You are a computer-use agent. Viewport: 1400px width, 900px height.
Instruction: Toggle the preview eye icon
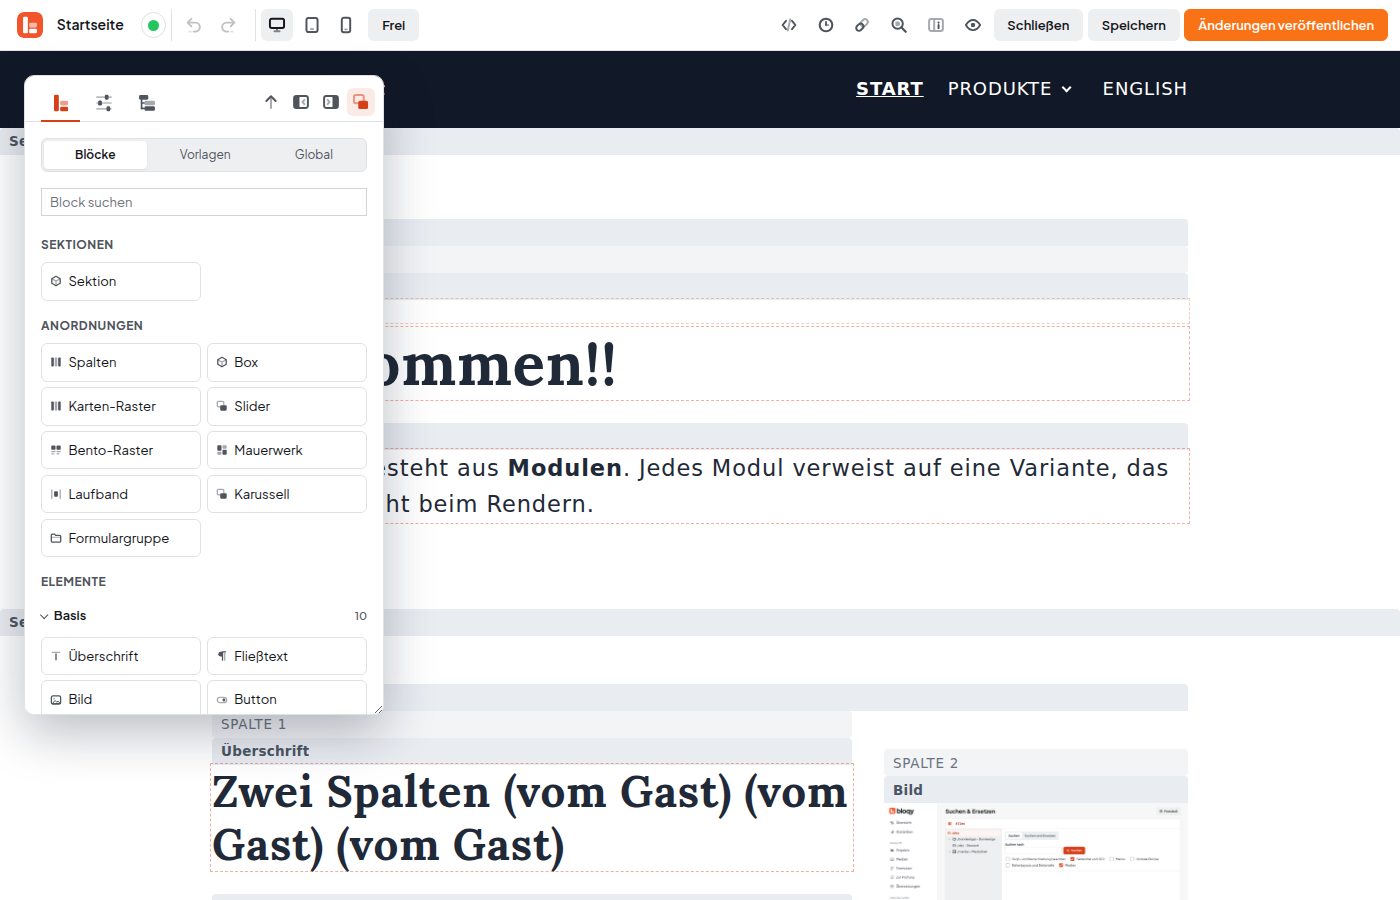[973, 25]
